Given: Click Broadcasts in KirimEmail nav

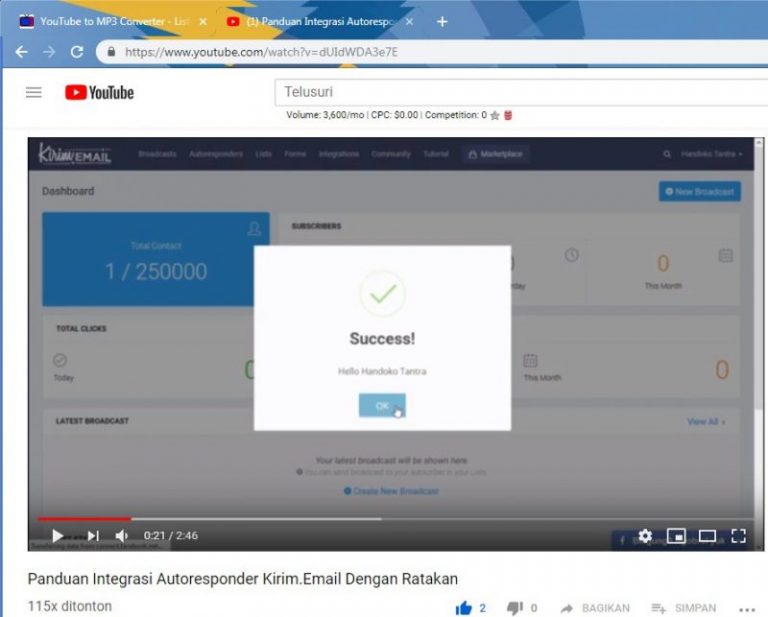Looking at the screenshot, I should point(157,154).
